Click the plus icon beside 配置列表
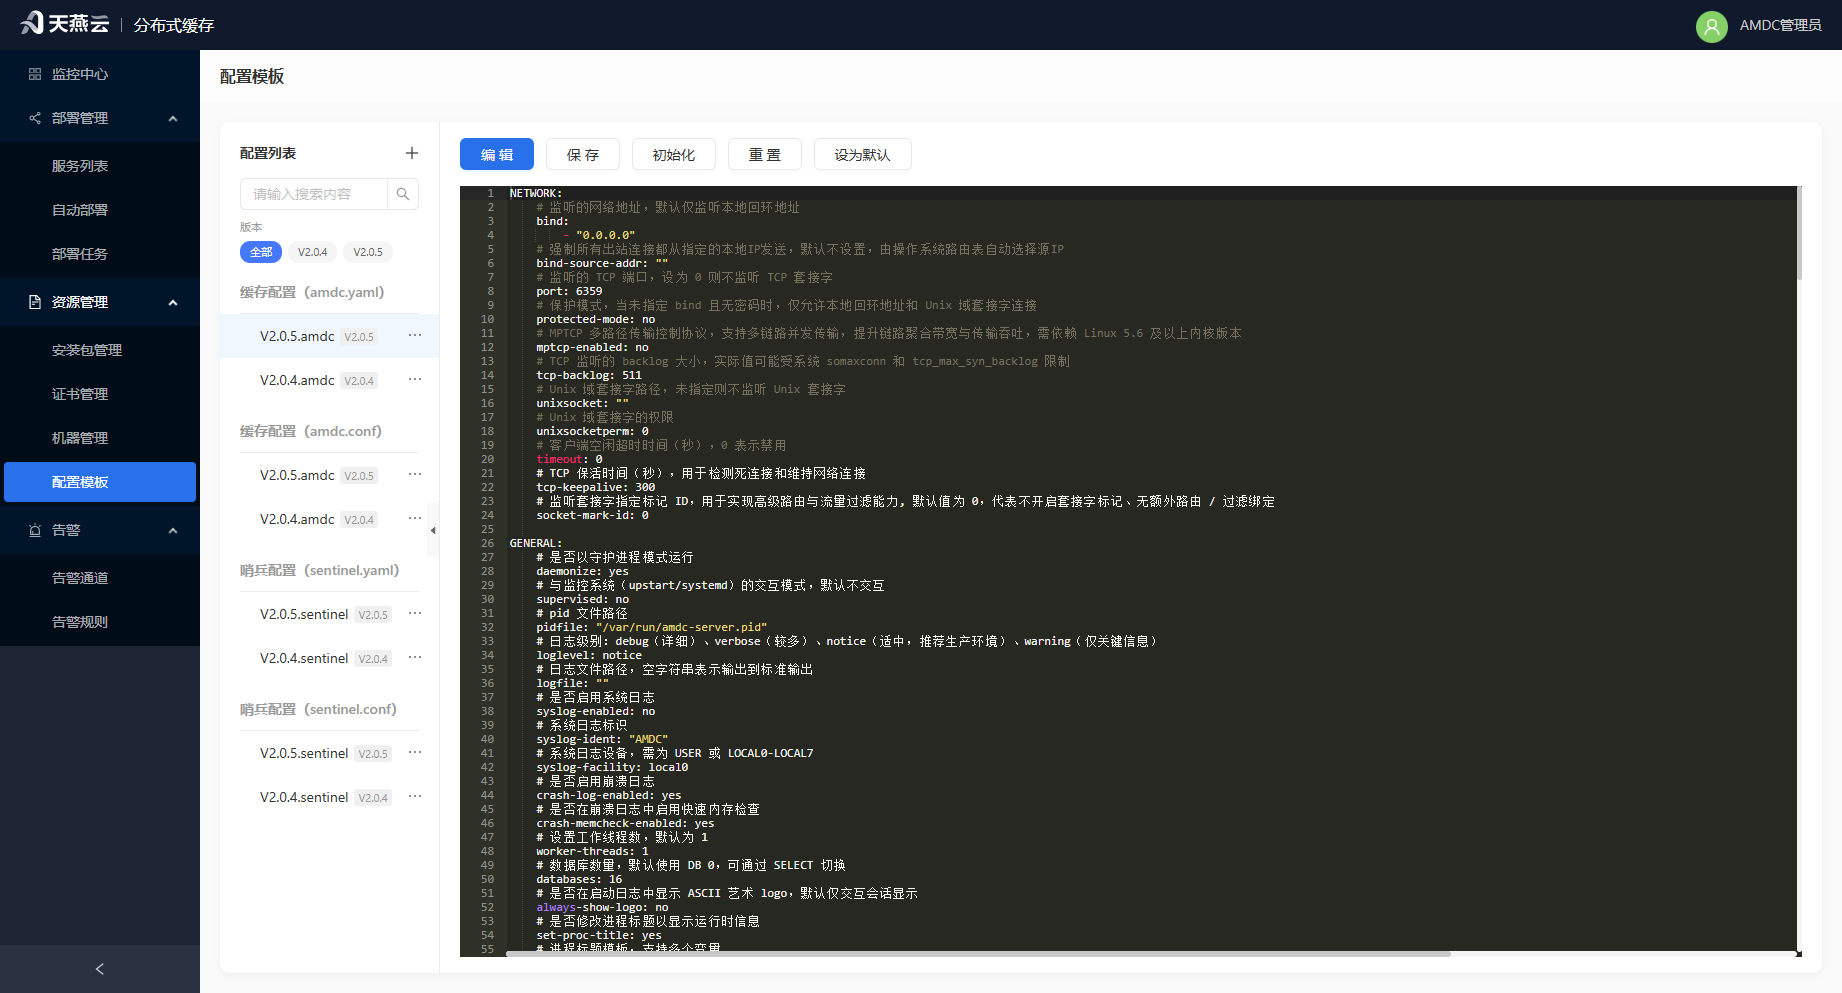Viewport: 1842px width, 993px height. pos(412,153)
